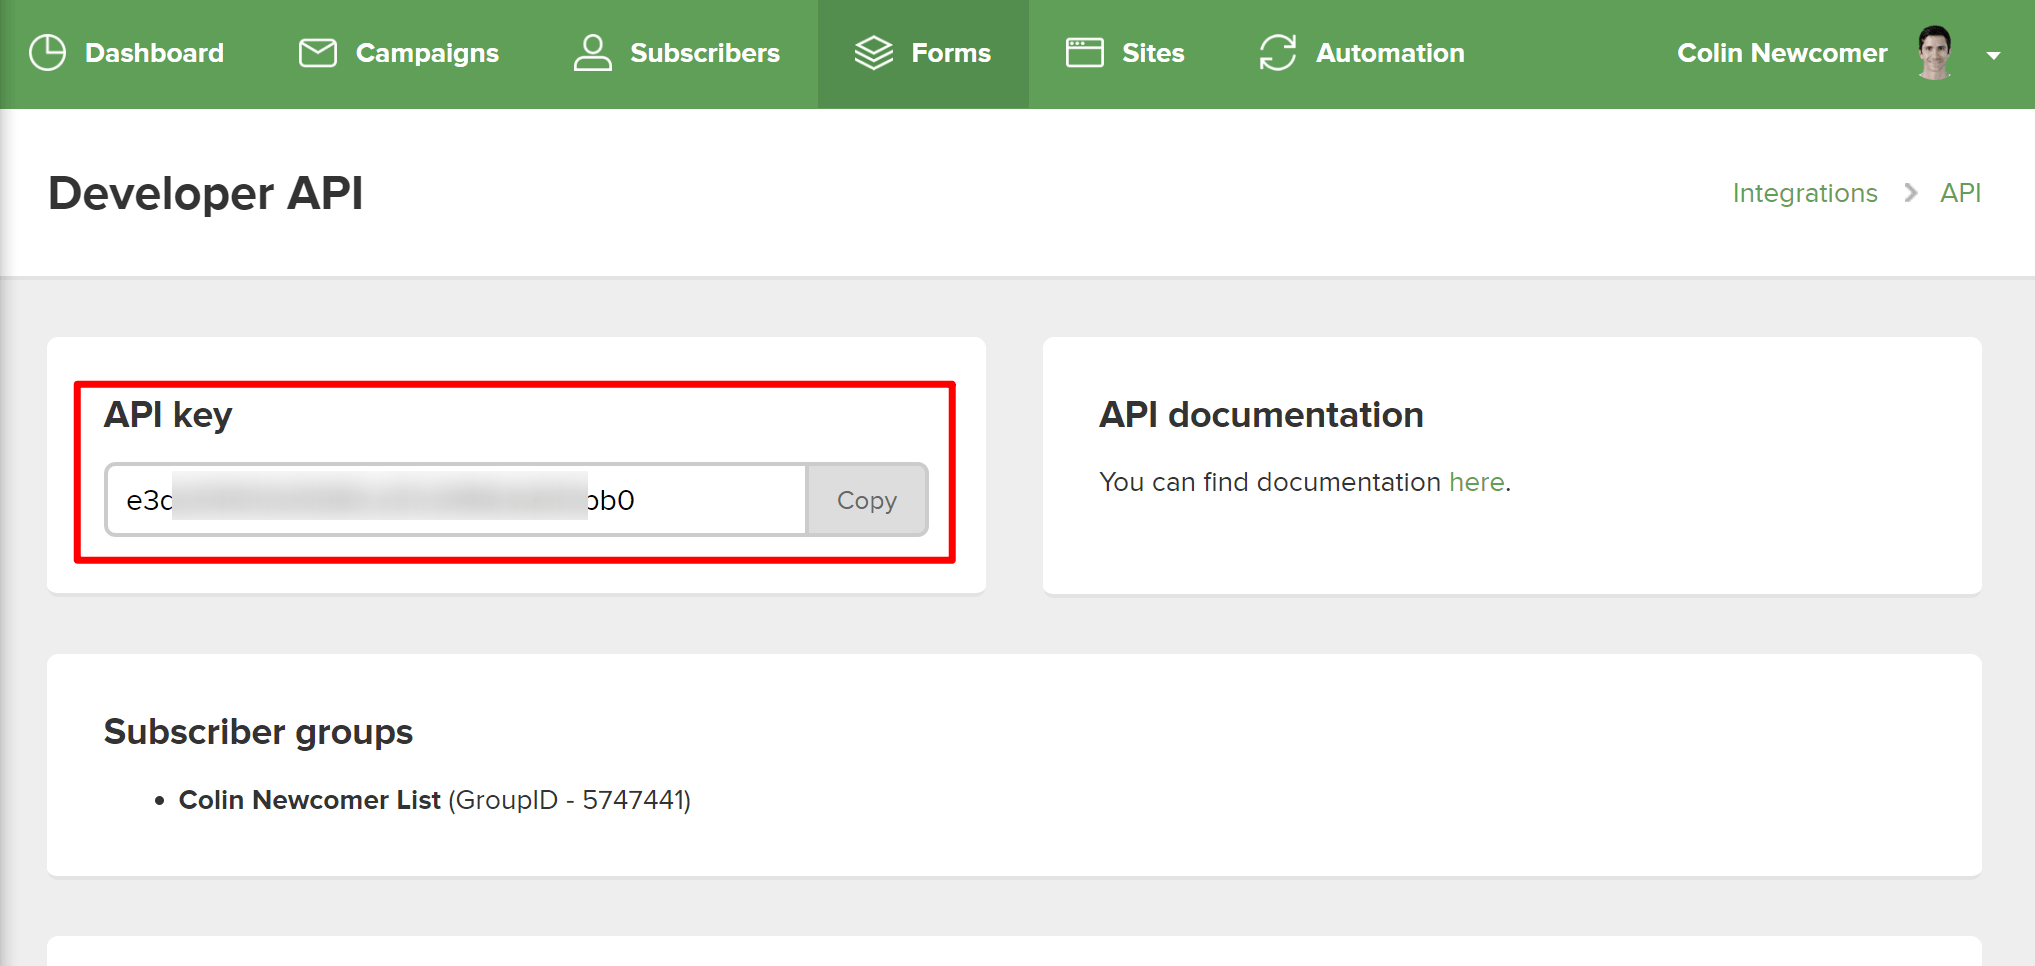The image size is (2035, 966).
Task: Click the breadcrumb chevron beside Integrations
Action: pyautogui.click(x=1910, y=193)
